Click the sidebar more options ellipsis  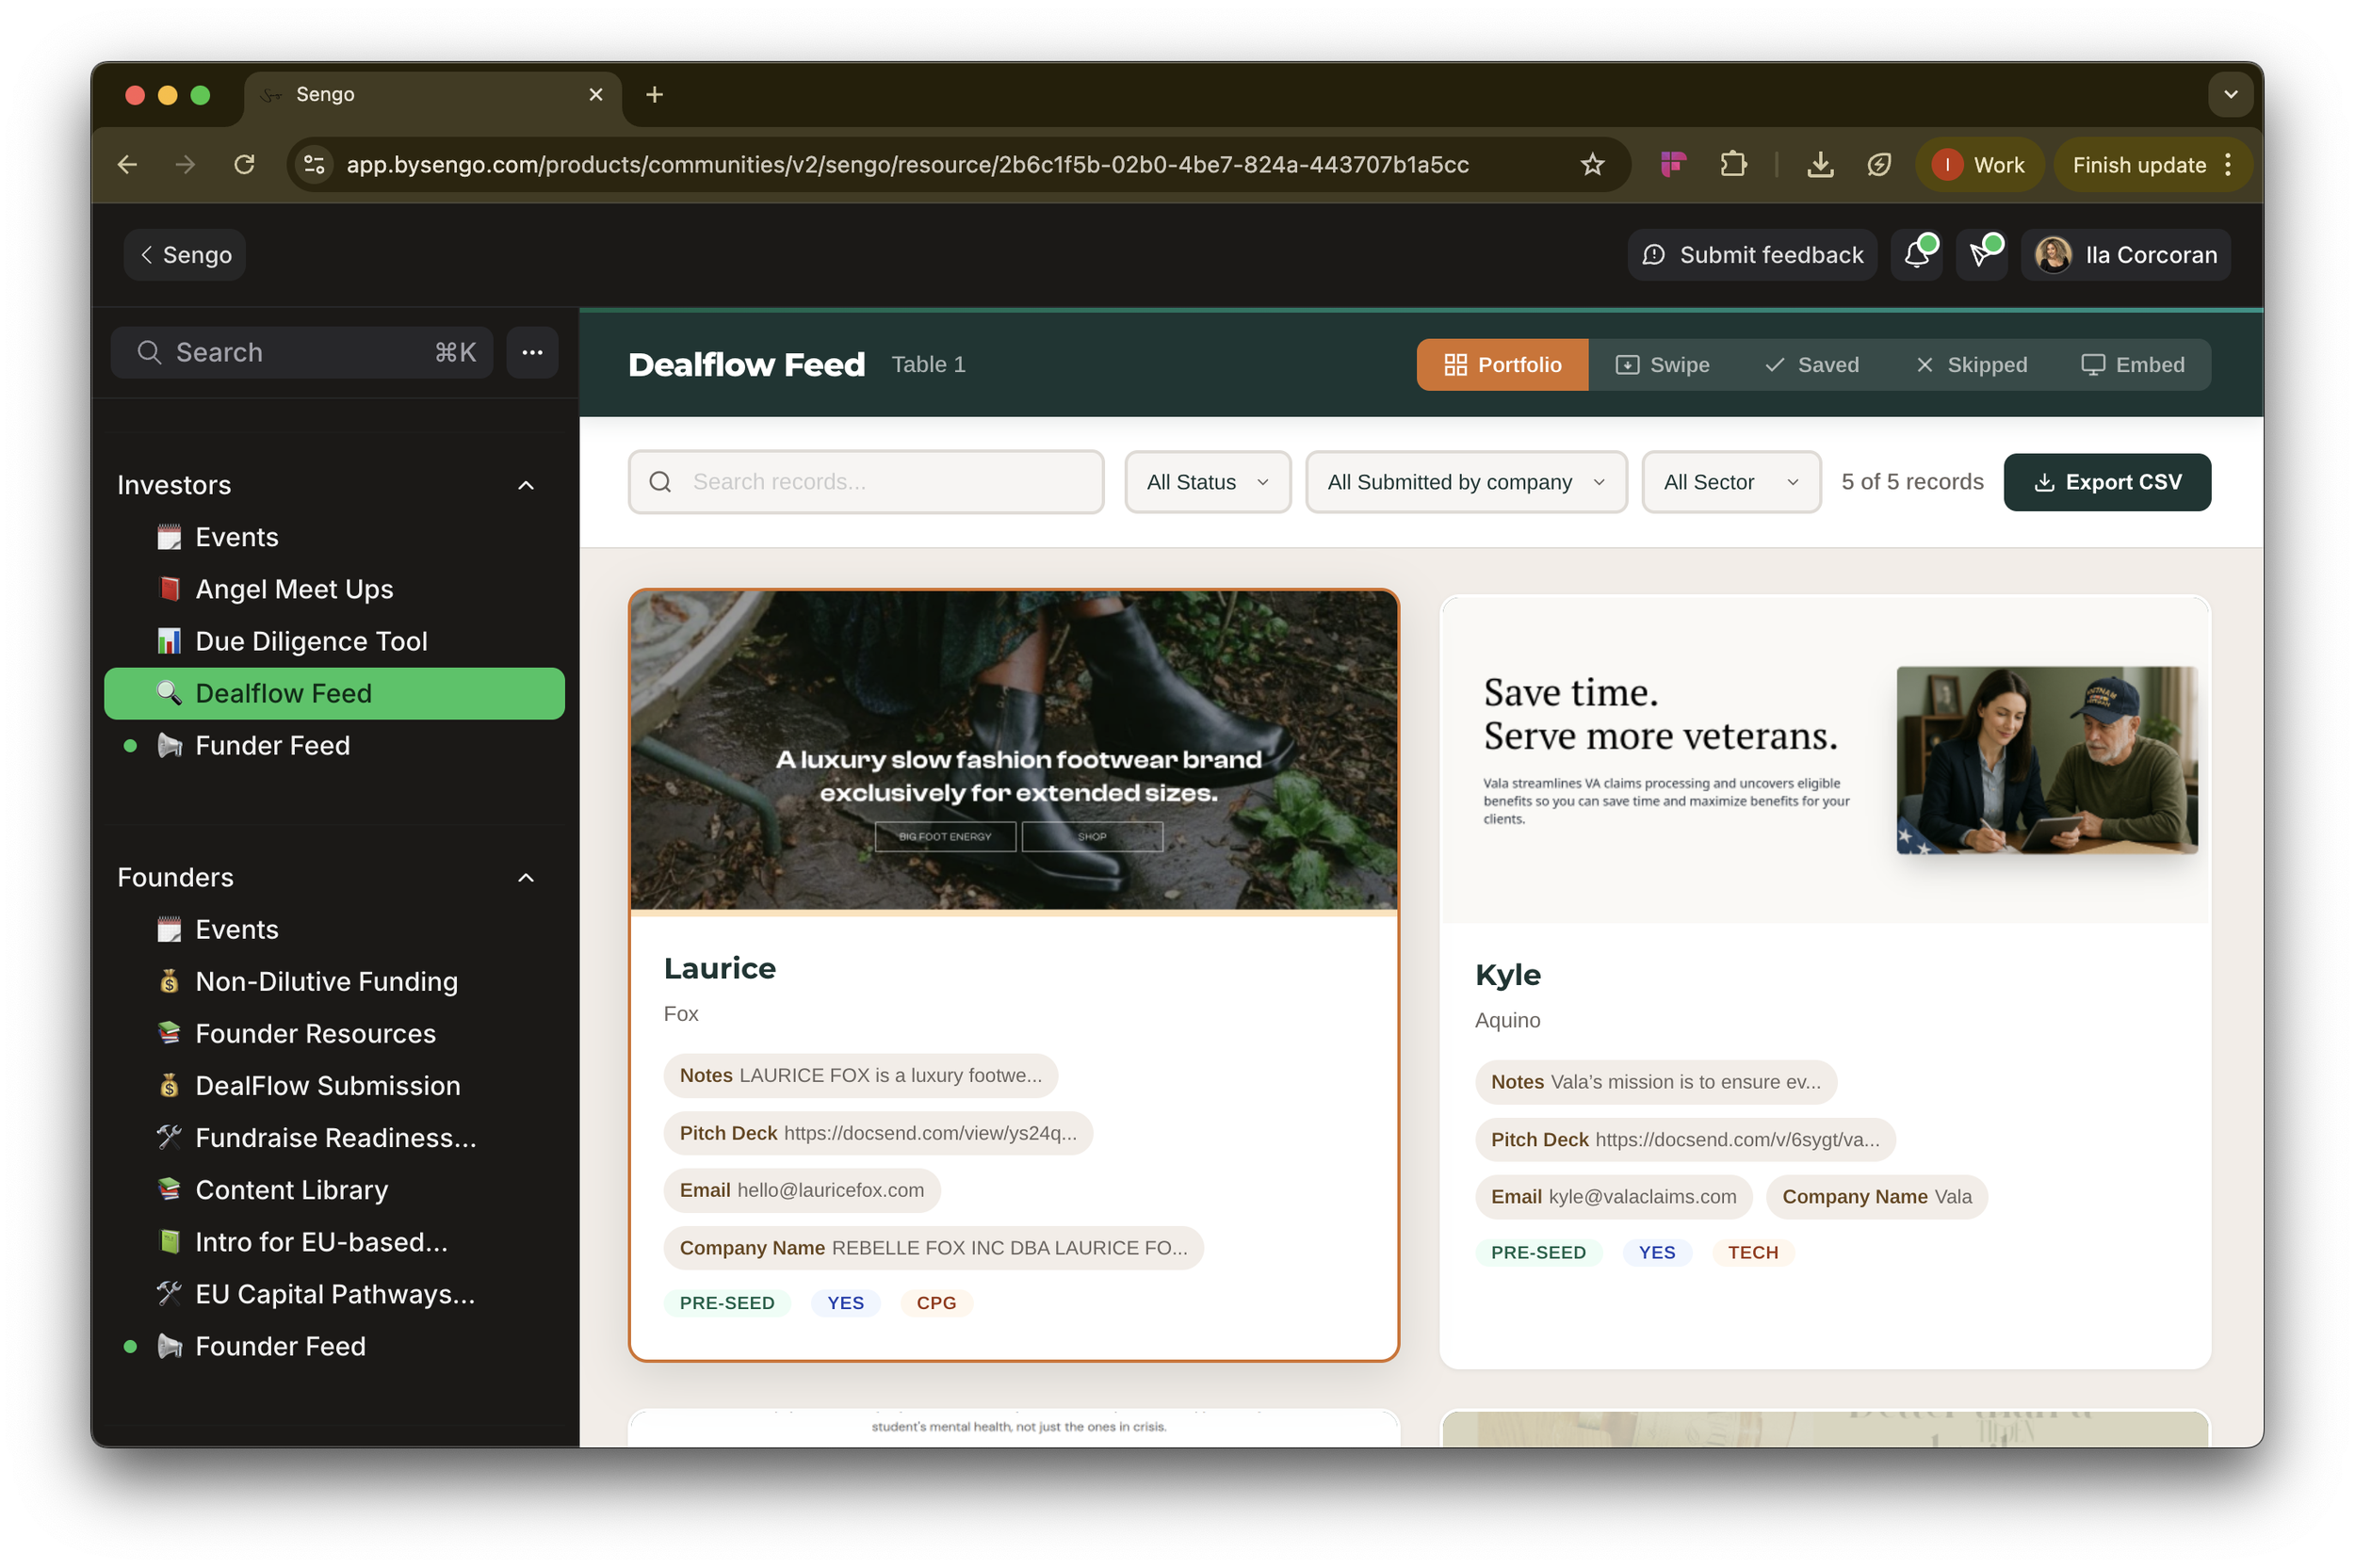(532, 353)
